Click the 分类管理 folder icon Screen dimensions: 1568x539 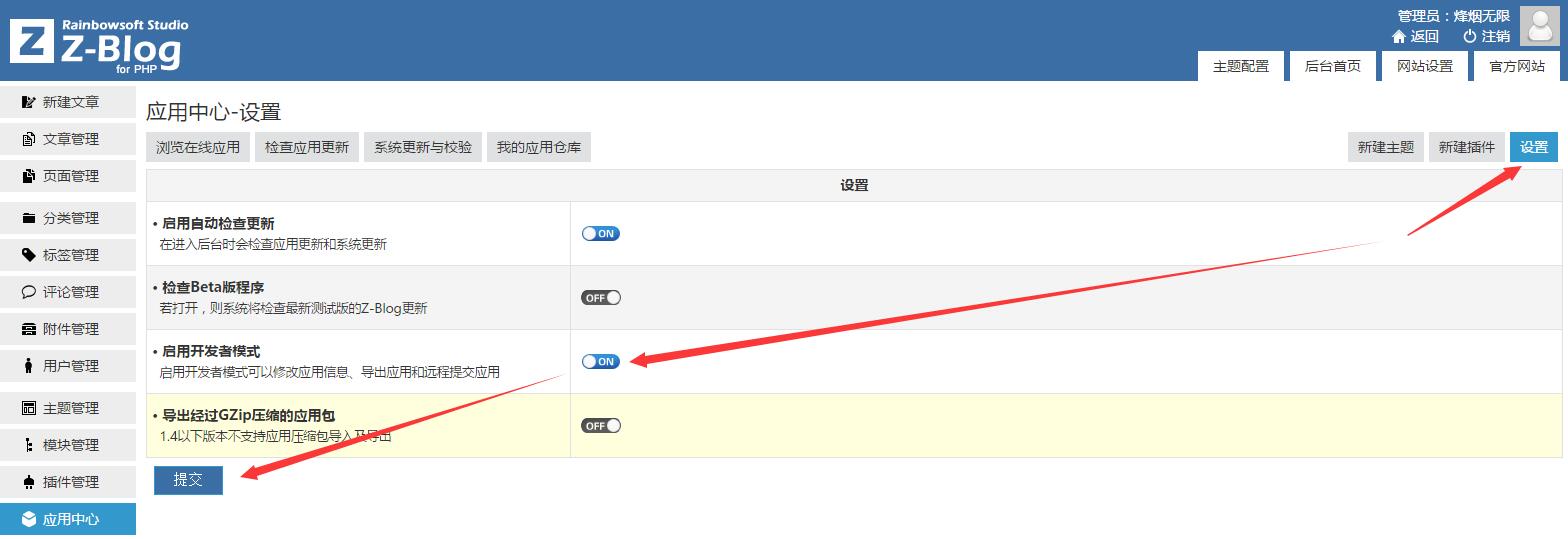tap(29, 218)
